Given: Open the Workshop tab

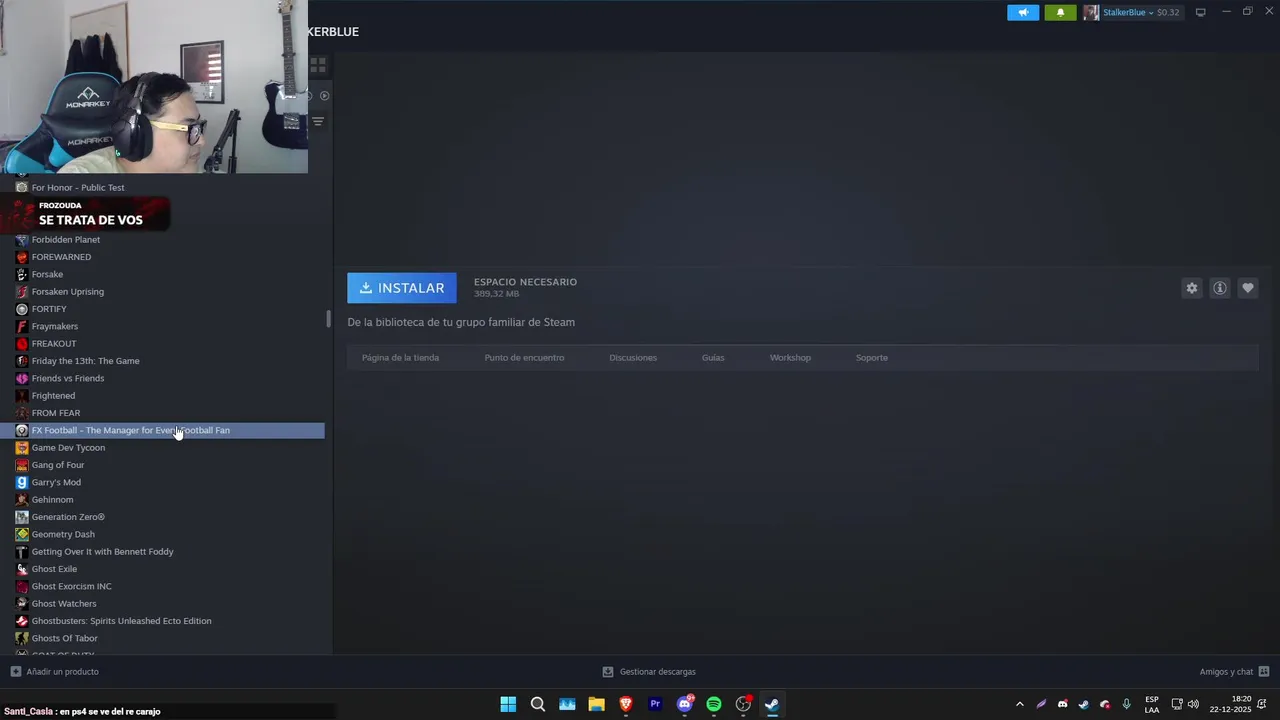Looking at the screenshot, I should point(790,357).
